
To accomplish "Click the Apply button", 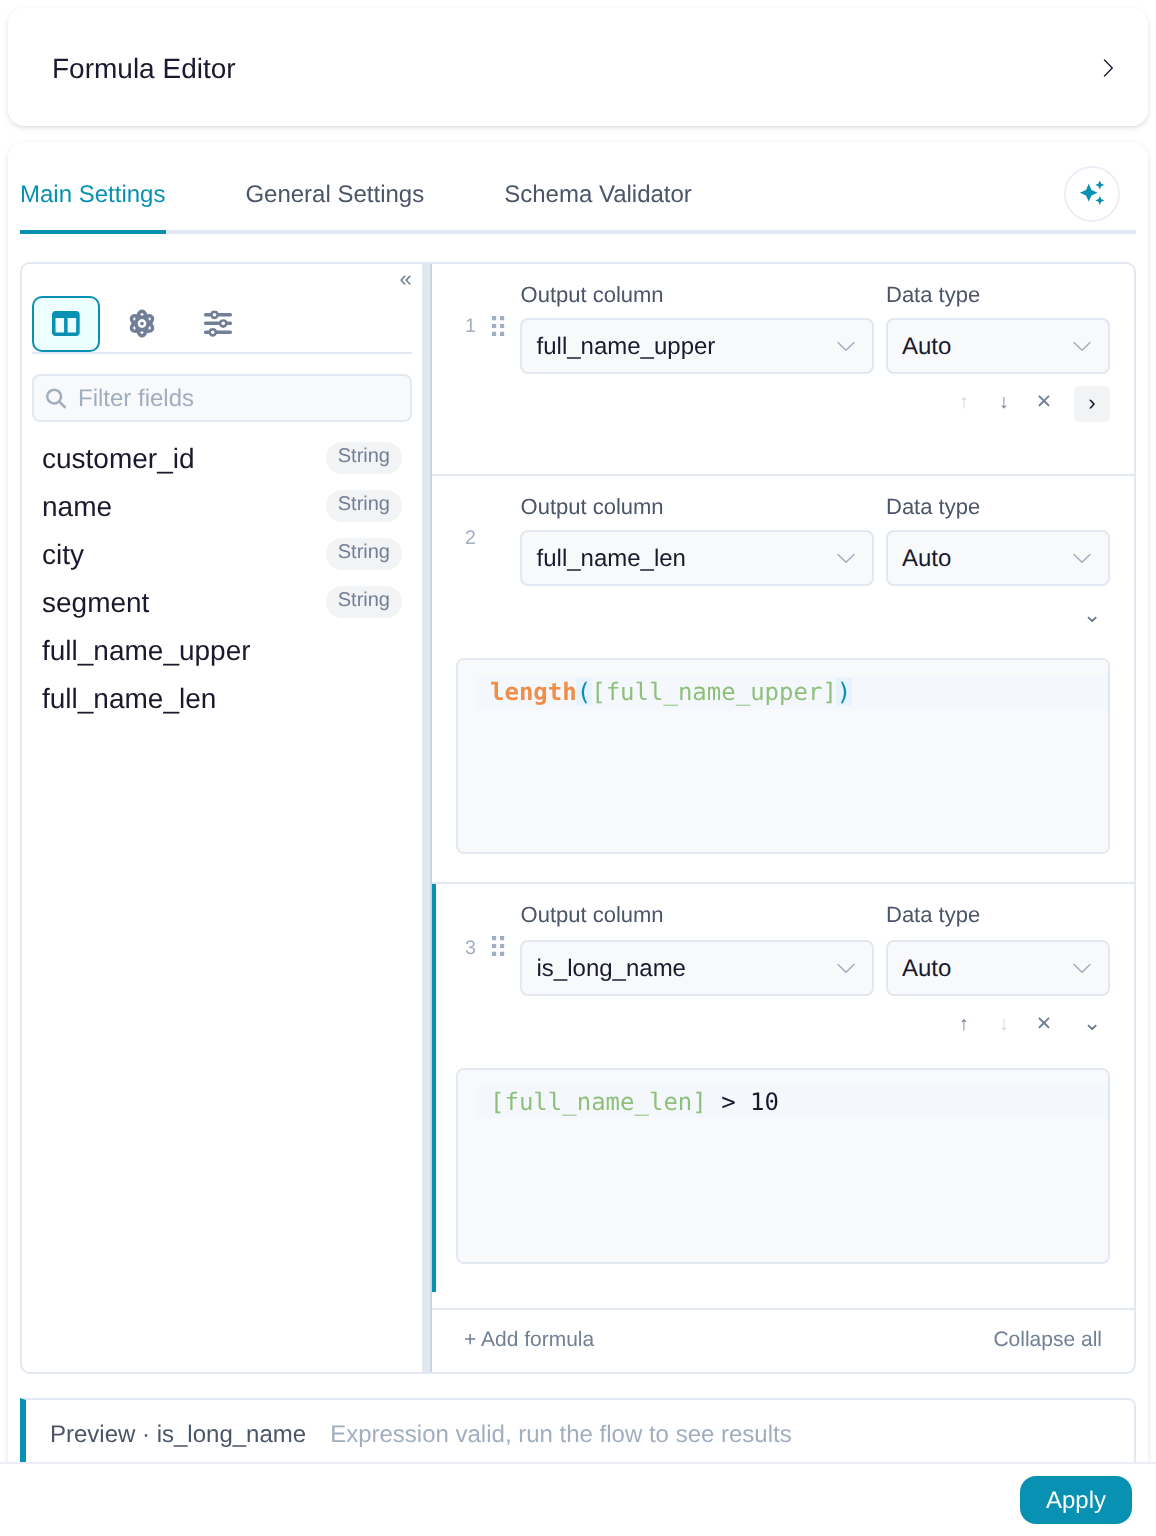I will [x=1076, y=1500].
